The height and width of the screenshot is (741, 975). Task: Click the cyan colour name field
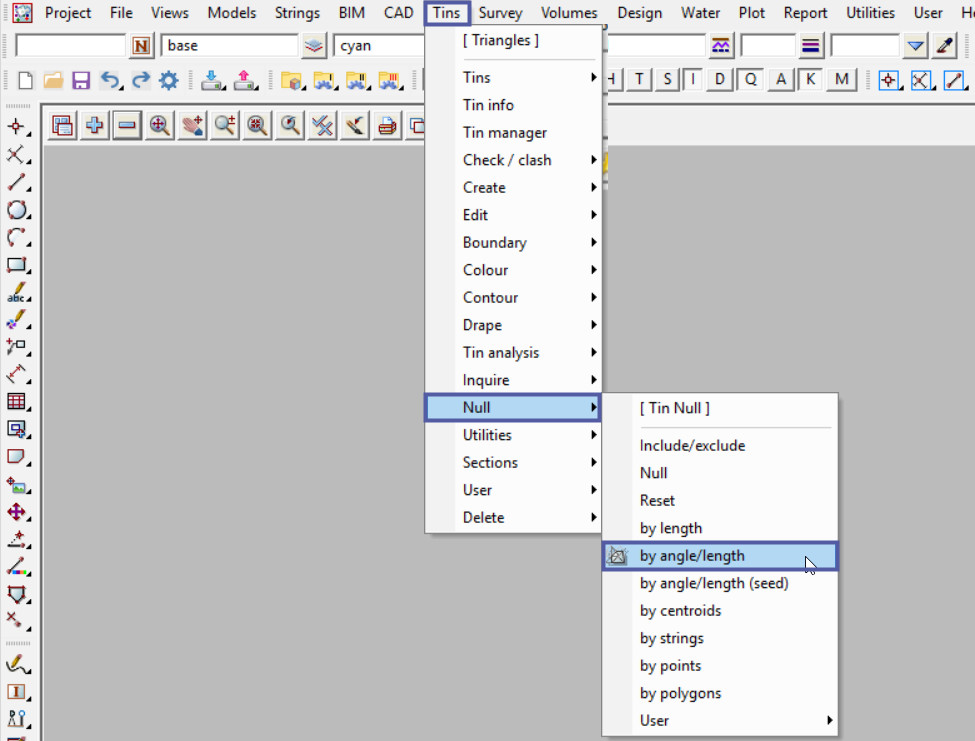[x=378, y=46]
